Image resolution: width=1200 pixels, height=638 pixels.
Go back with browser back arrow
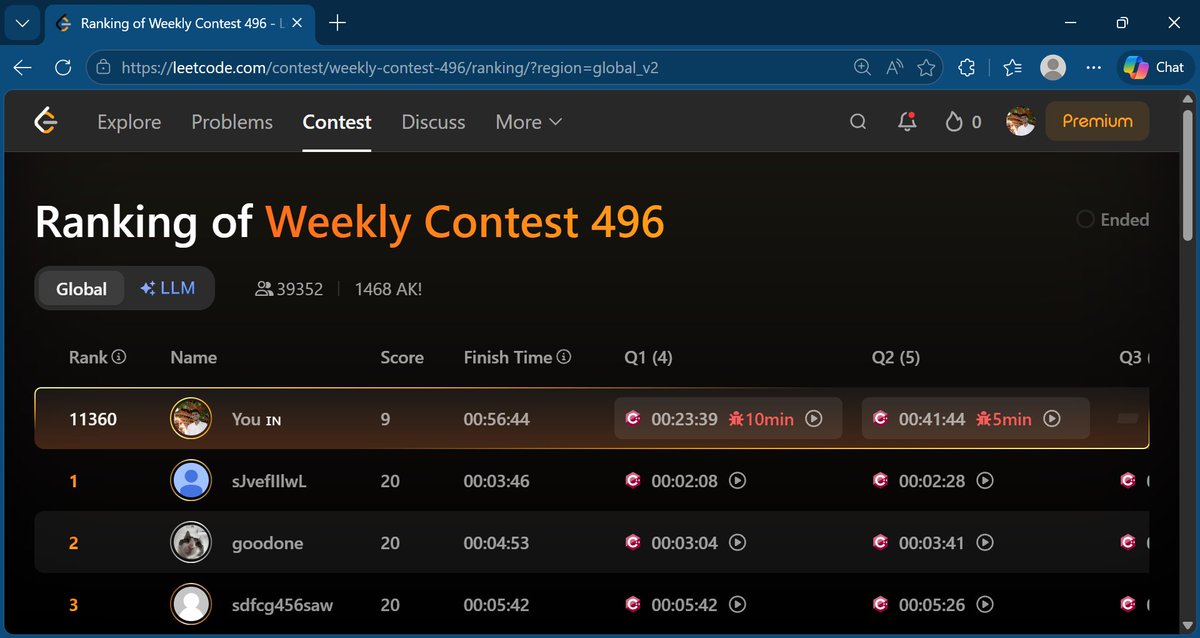23,68
